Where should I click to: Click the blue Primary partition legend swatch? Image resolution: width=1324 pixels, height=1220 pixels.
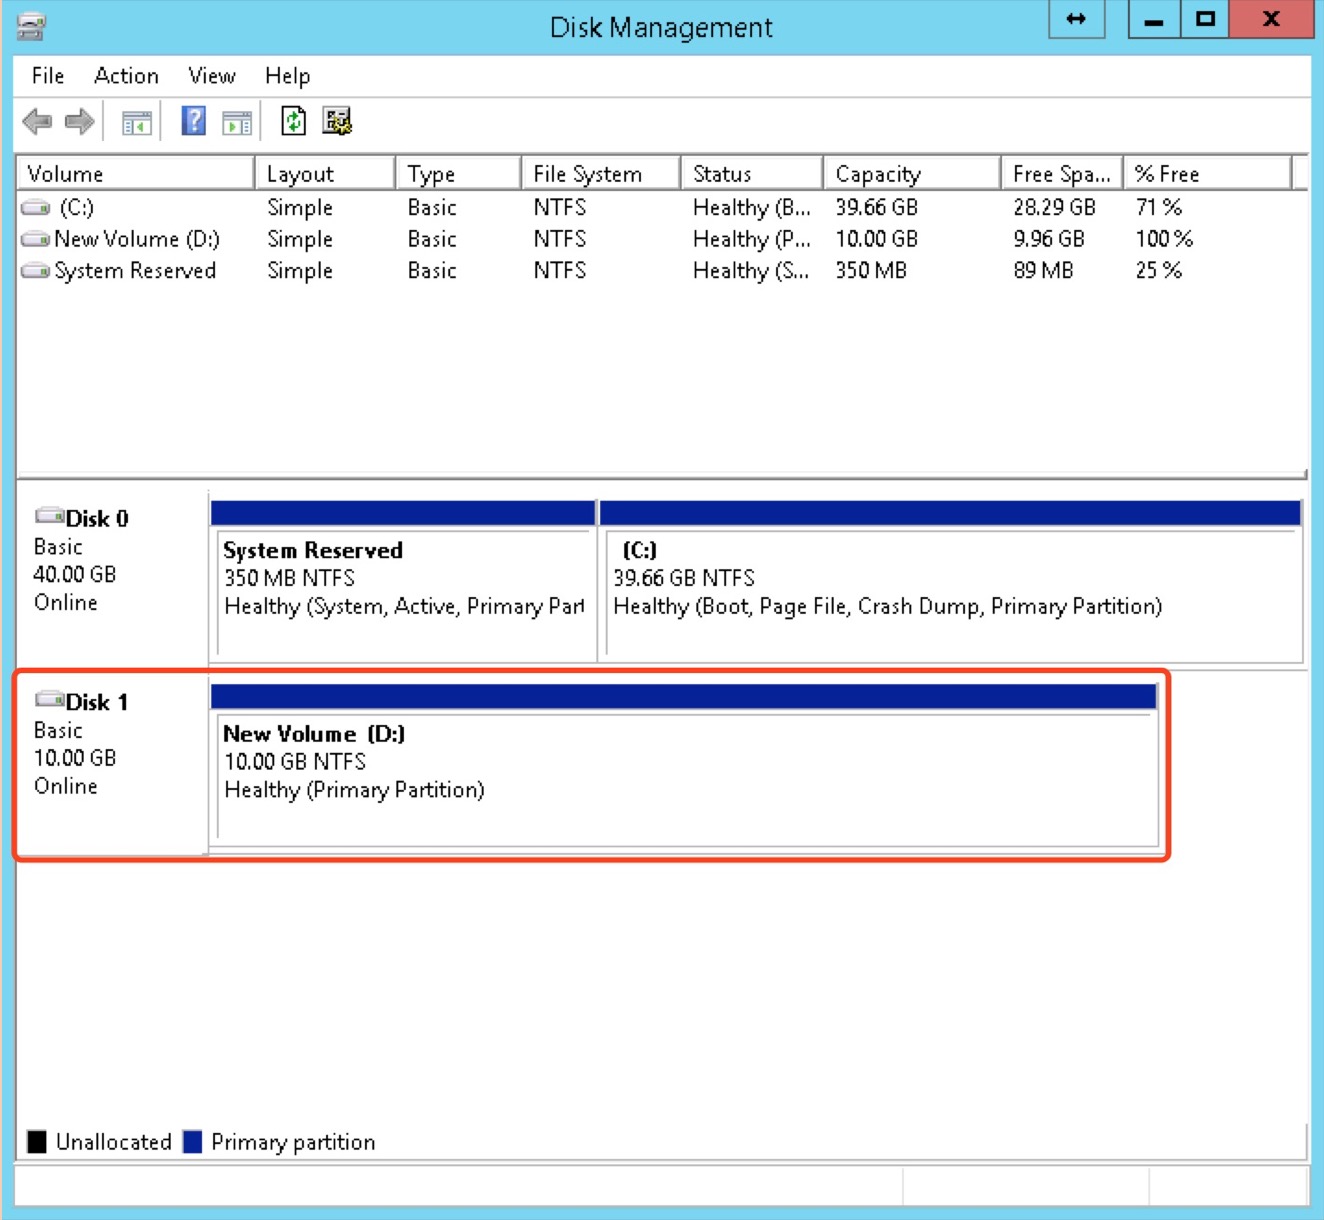click(193, 1142)
